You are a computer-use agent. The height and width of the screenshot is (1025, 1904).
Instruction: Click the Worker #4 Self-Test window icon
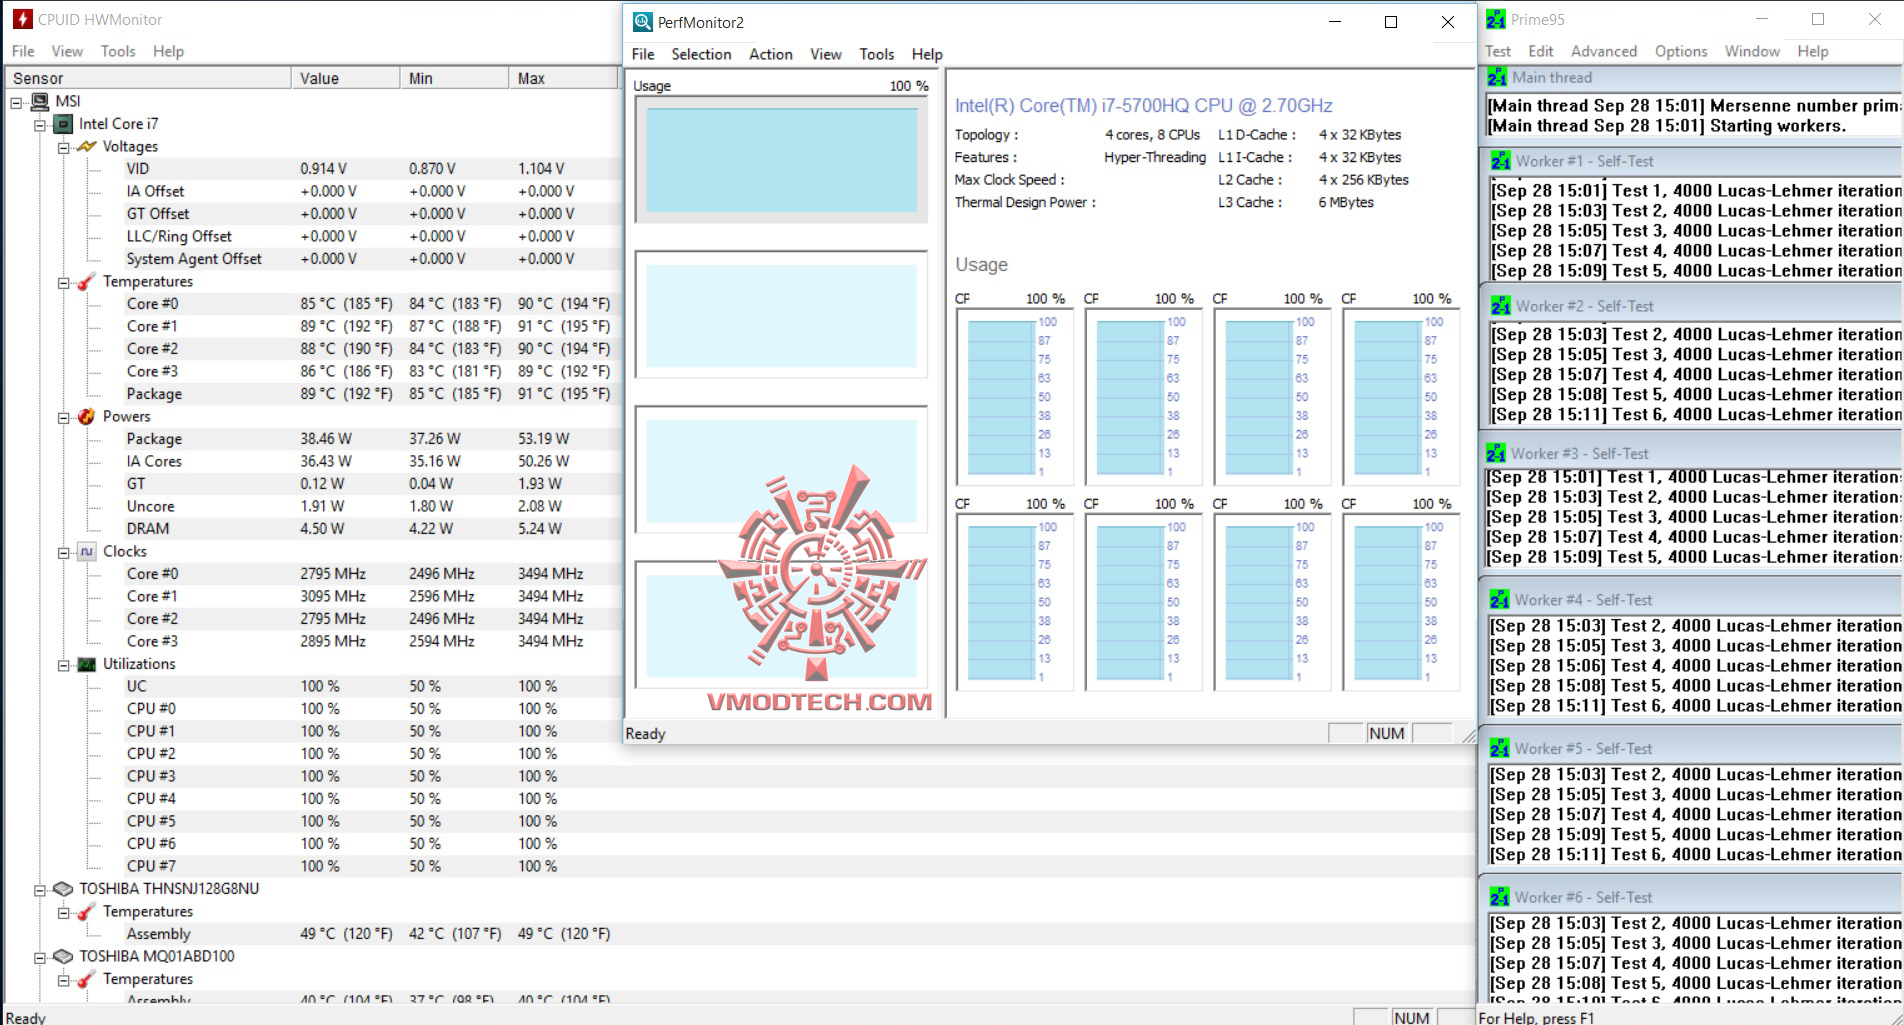coord(1499,600)
